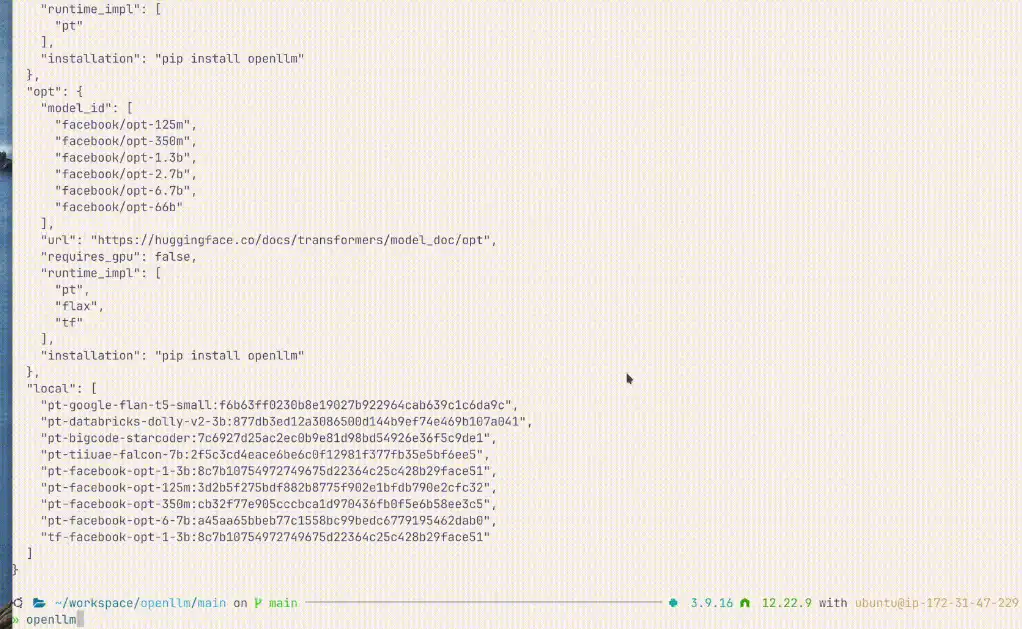1022x629 pixels.
Task: Select the "facebook/opt-6.7b" entry
Action: tap(125, 190)
